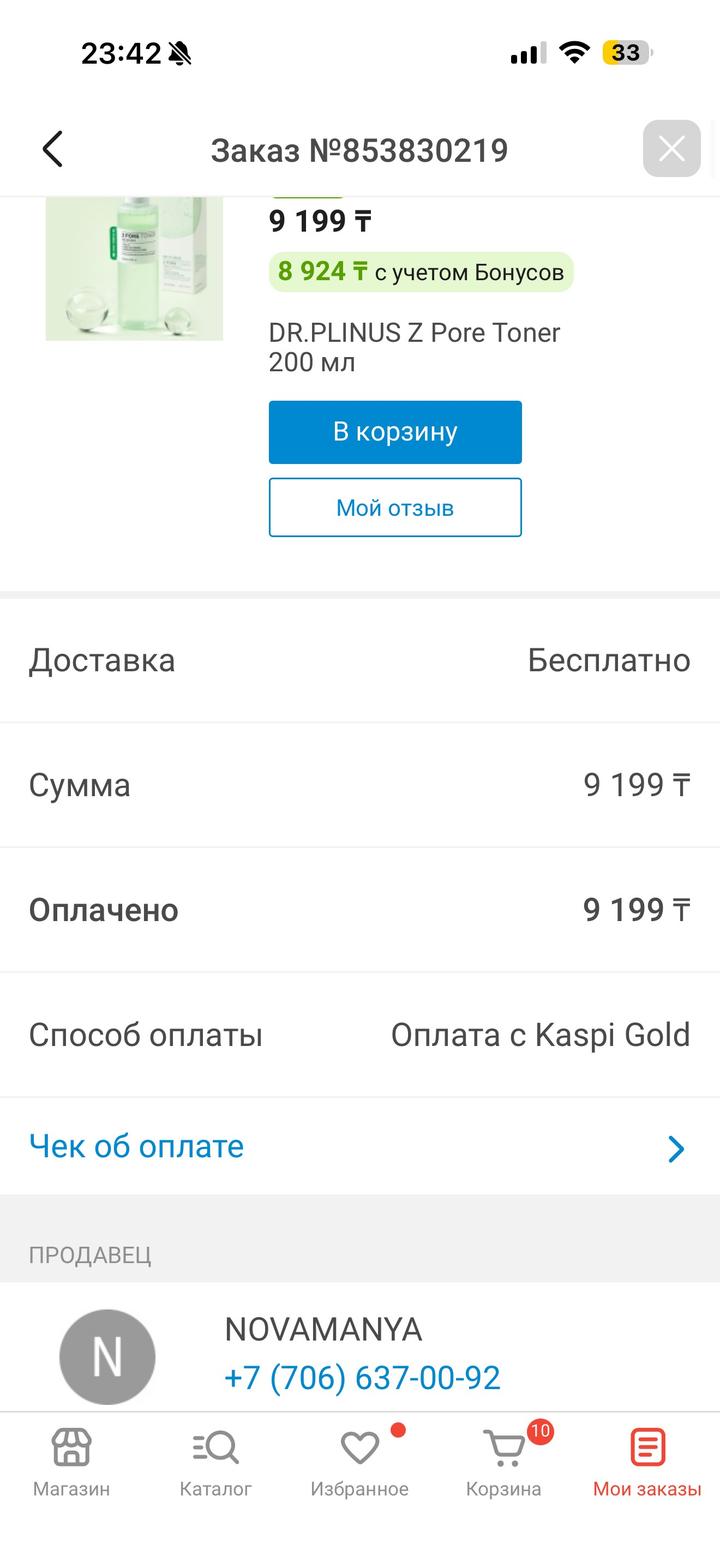Tap the 8 924 ₸ bonus price badge
The image size is (720, 1564).
pyautogui.click(x=420, y=272)
